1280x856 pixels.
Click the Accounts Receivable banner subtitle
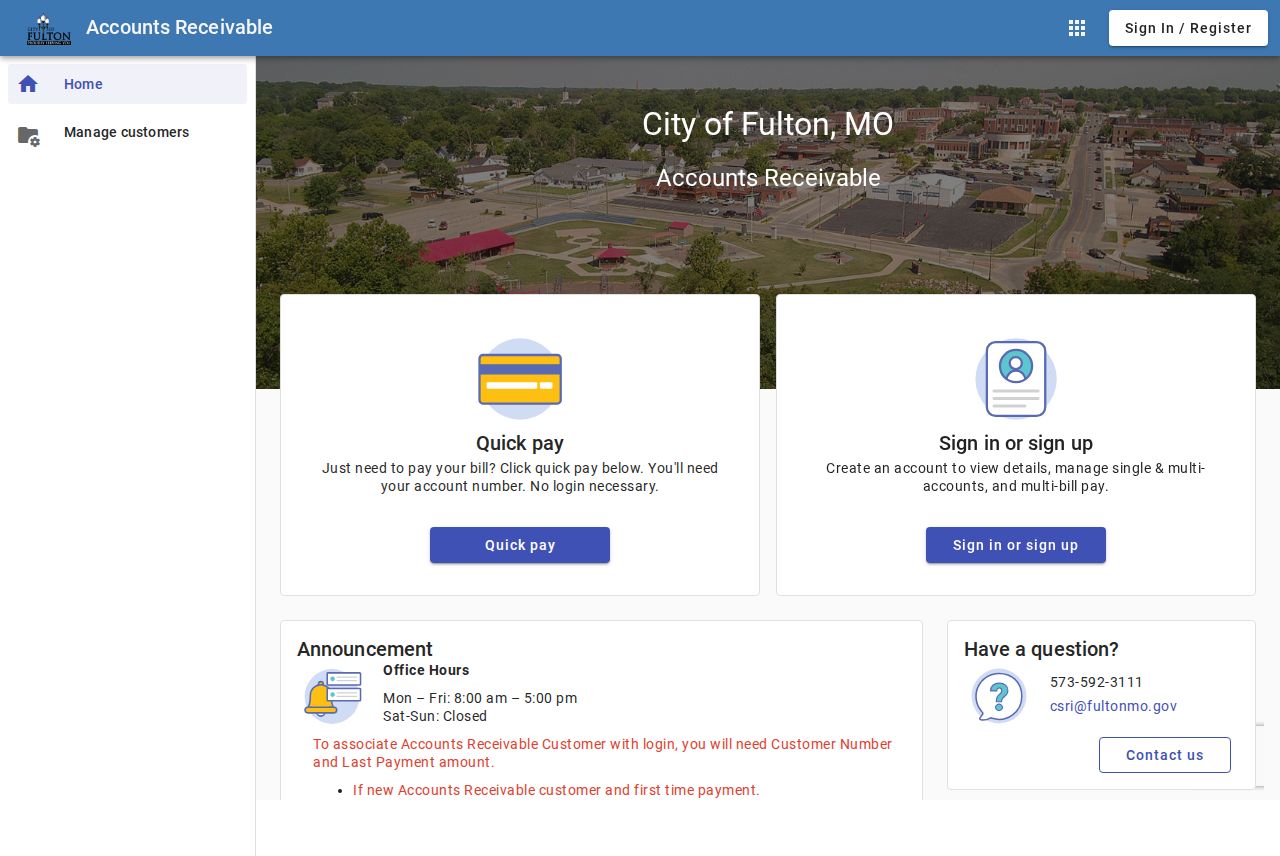pyautogui.click(x=768, y=178)
